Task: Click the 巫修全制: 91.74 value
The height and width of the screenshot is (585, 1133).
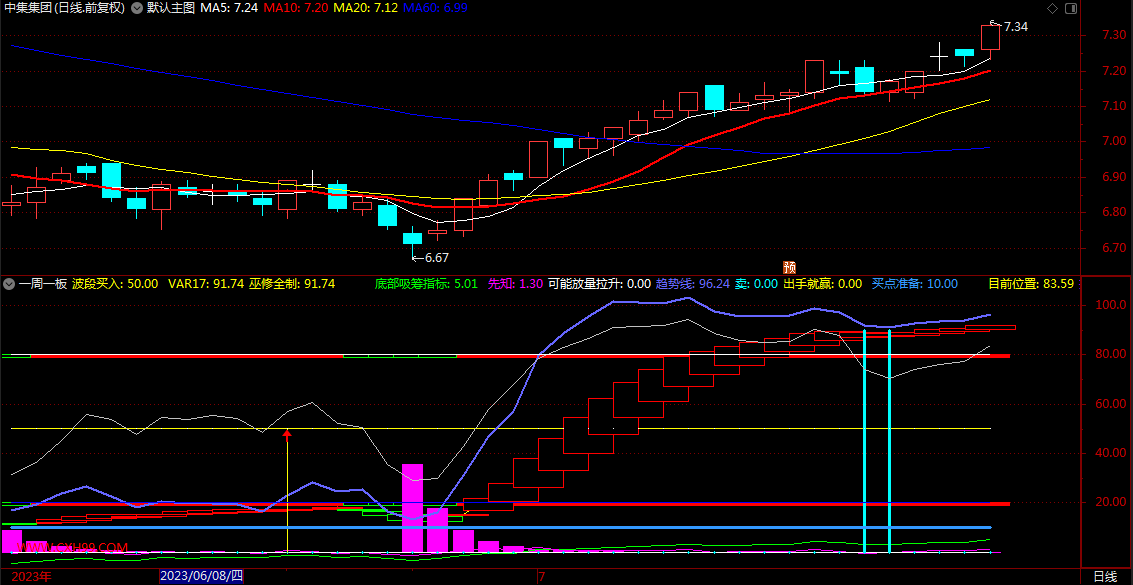Action: click(x=292, y=284)
